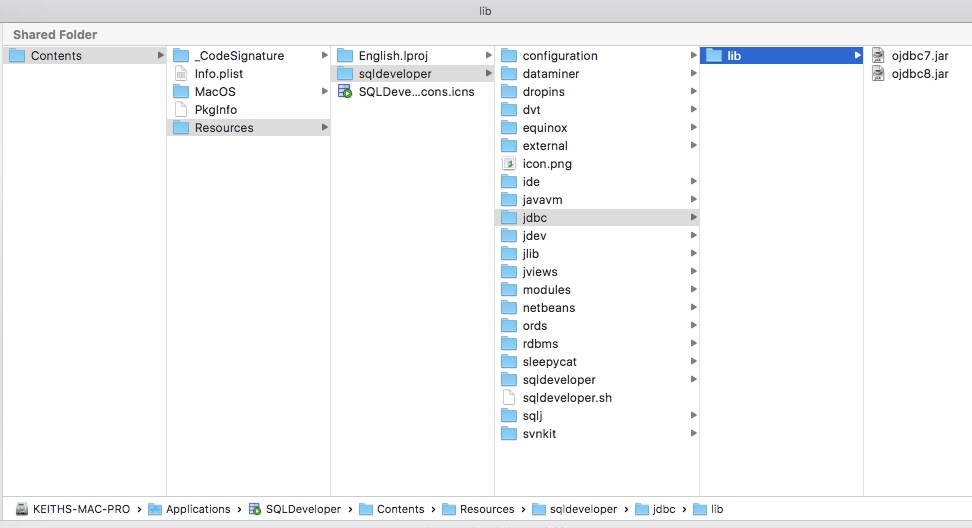Click the Contents folder icon in first column
Viewport: 972px width, 528px height.
(17, 56)
